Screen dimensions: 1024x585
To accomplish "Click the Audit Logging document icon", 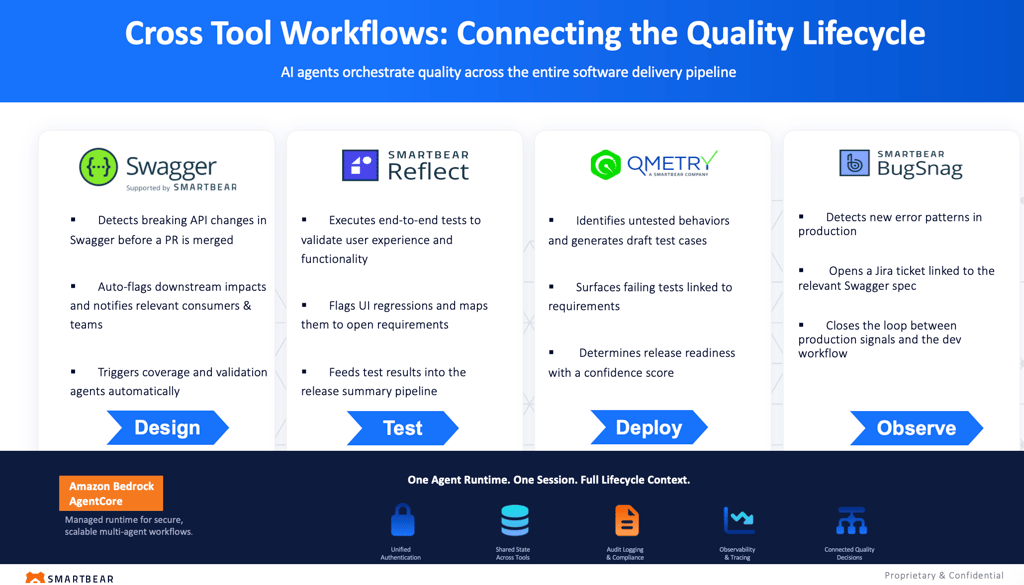I will tap(627, 520).
